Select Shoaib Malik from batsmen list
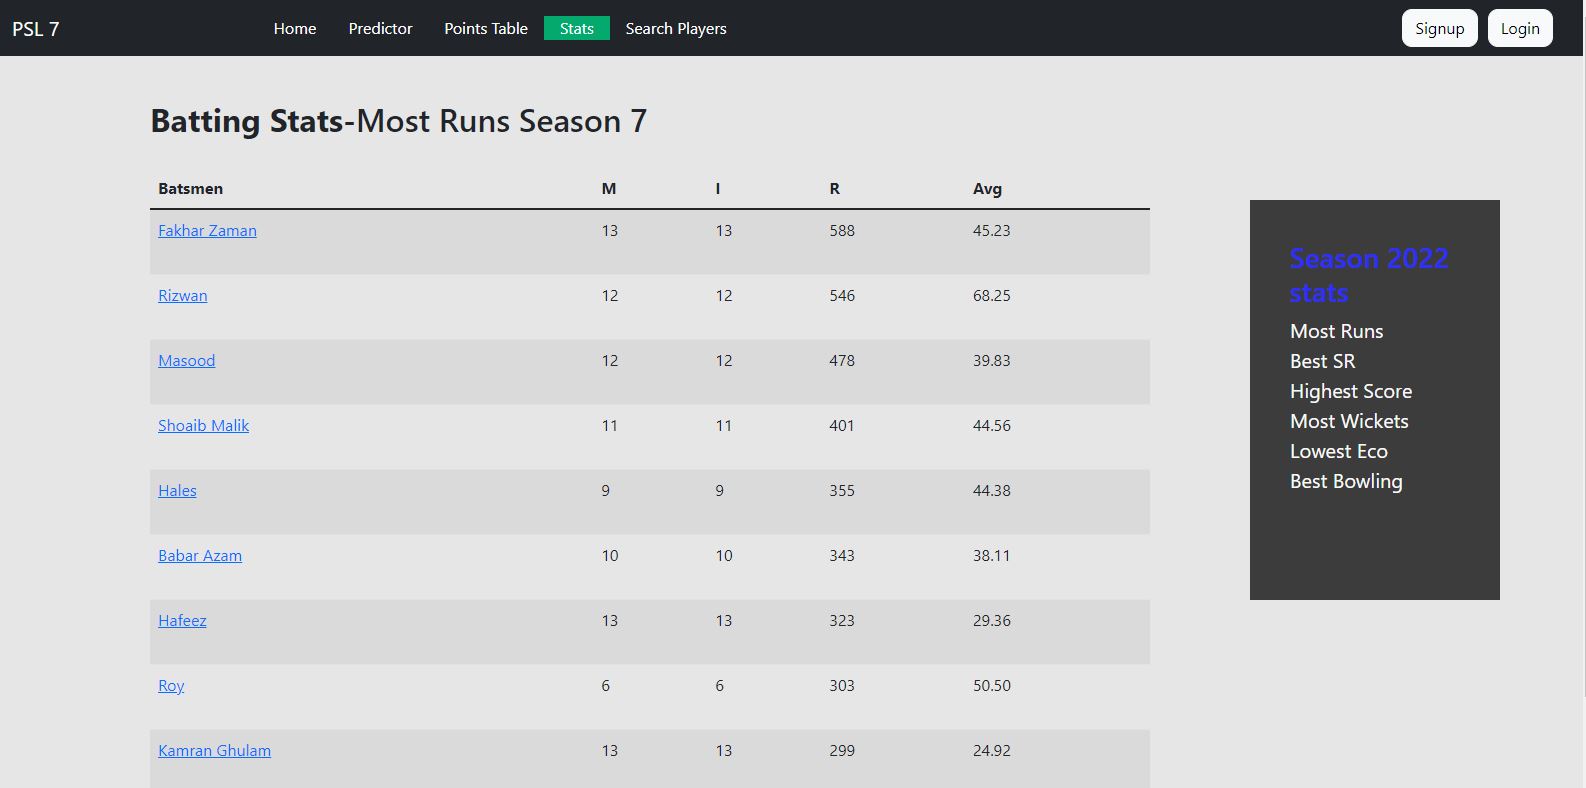This screenshot has height=788, width=1586. [203, 426]
